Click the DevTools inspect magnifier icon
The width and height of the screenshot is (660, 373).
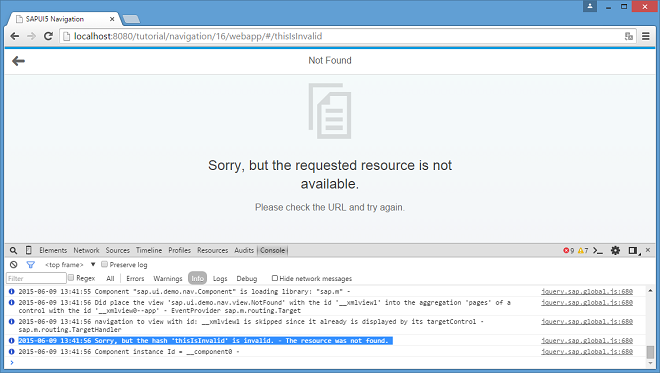tap(13, 250)
